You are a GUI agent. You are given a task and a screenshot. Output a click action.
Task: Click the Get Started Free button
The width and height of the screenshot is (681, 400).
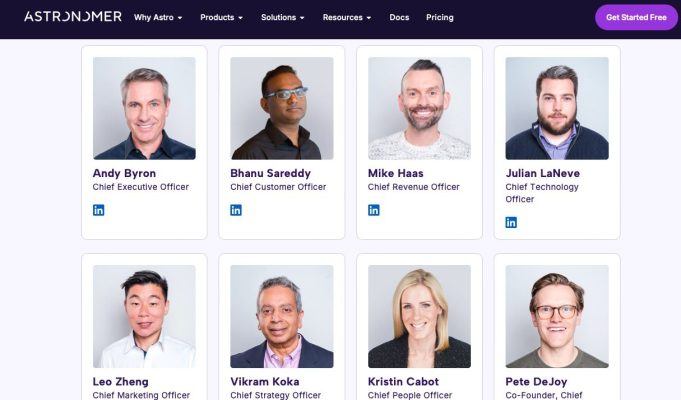[636, 17]
